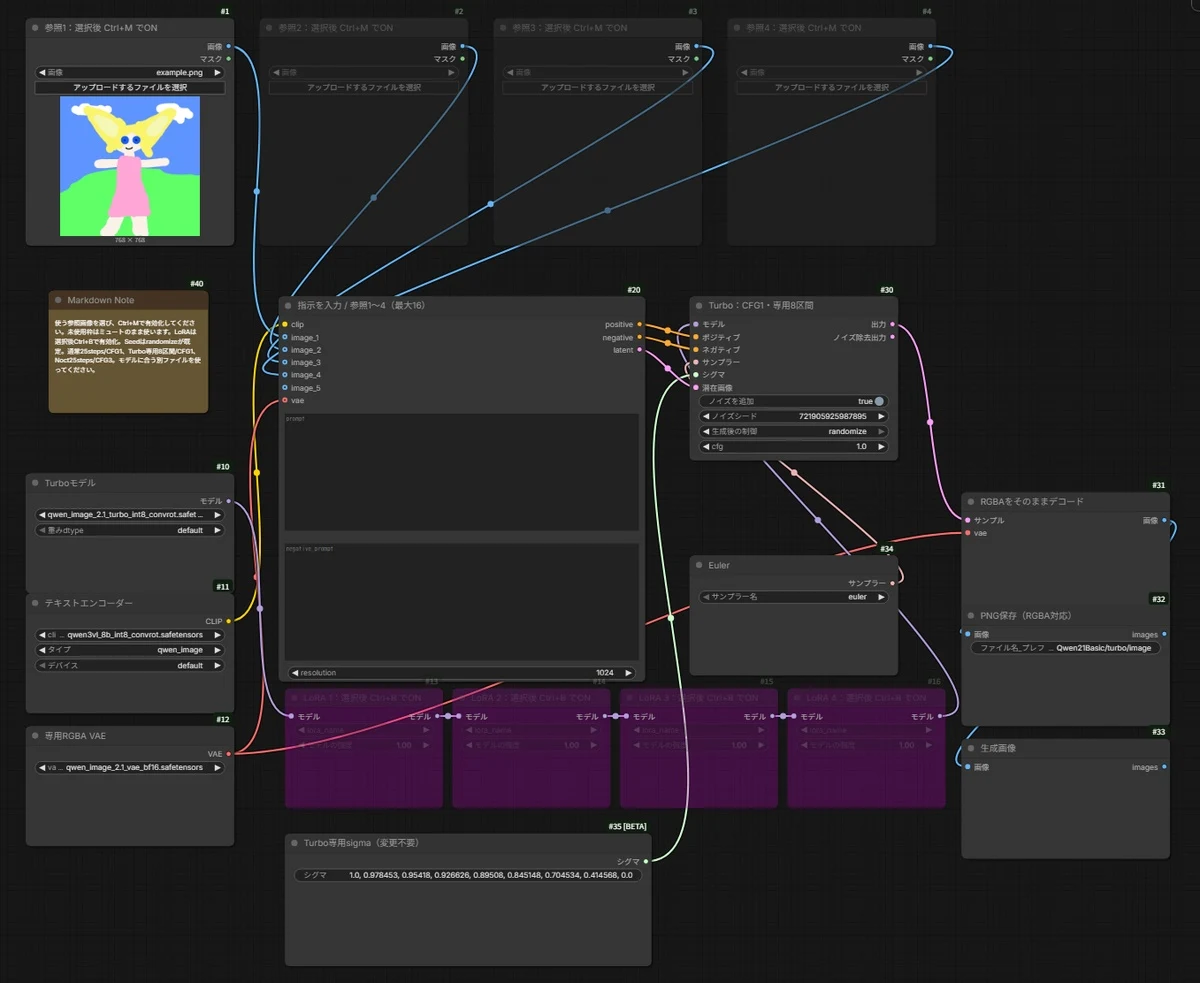Click into the negative_prompt text area
The image size is (1200, 983).
tap(462, 602)
